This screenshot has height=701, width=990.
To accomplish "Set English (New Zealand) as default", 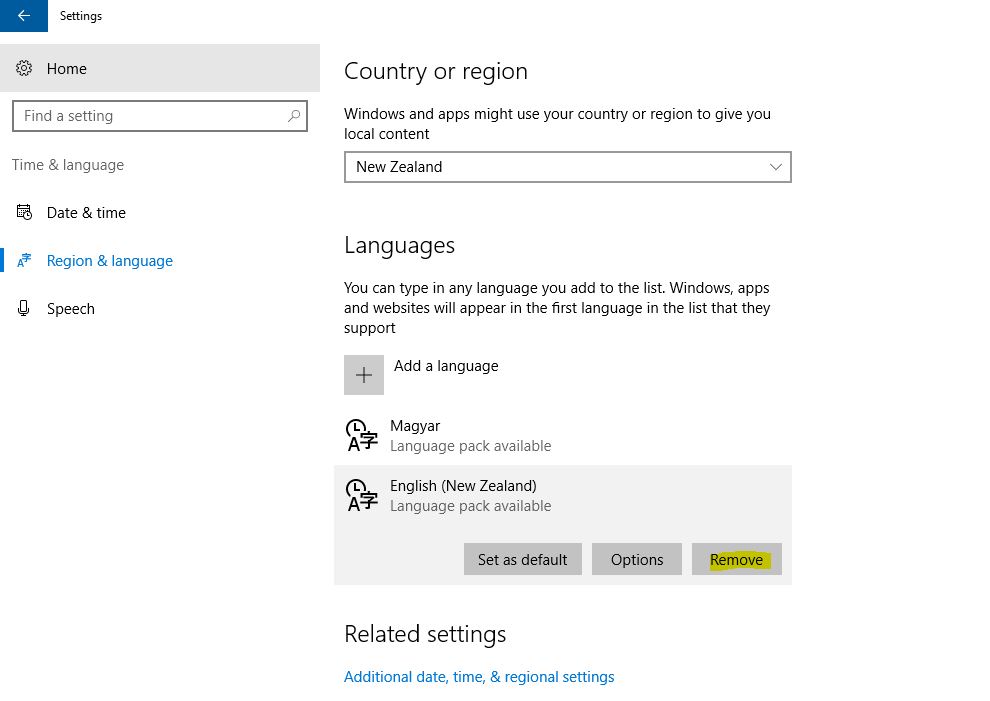I will point(523,560).
